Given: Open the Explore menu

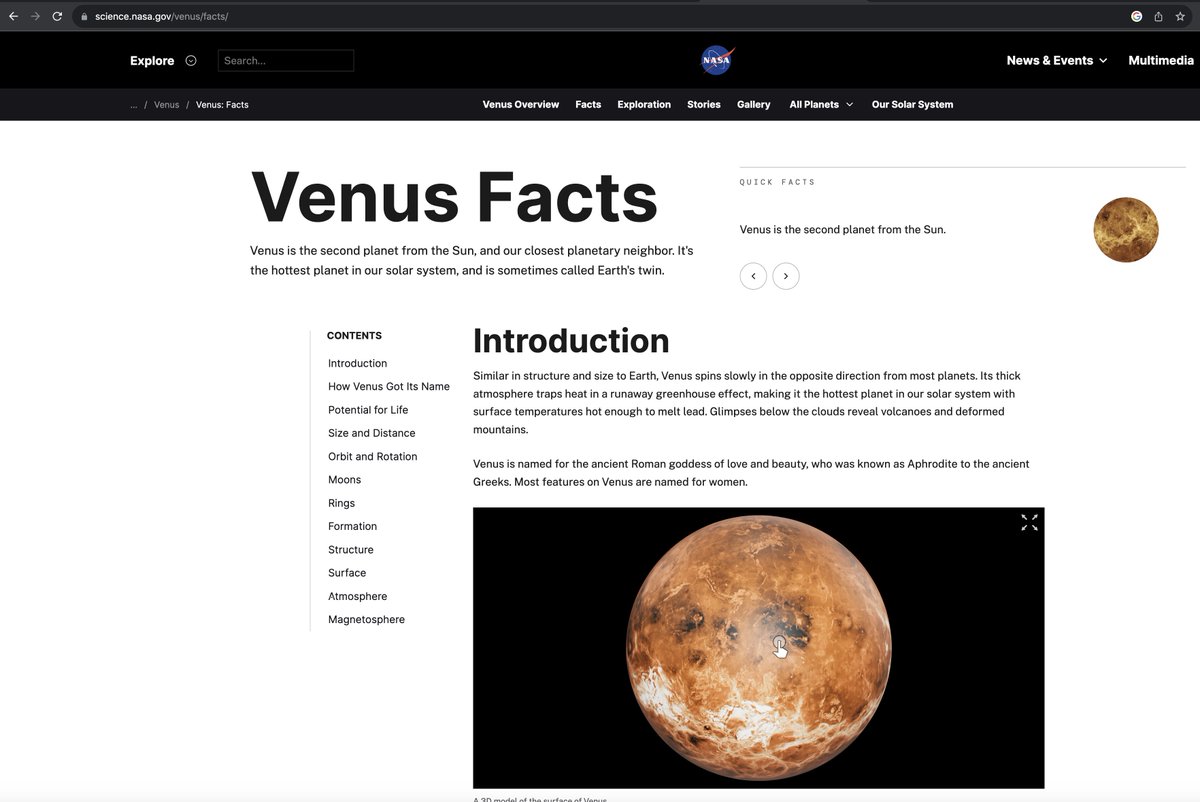Looking at the screenshot, I should [163, 61].
